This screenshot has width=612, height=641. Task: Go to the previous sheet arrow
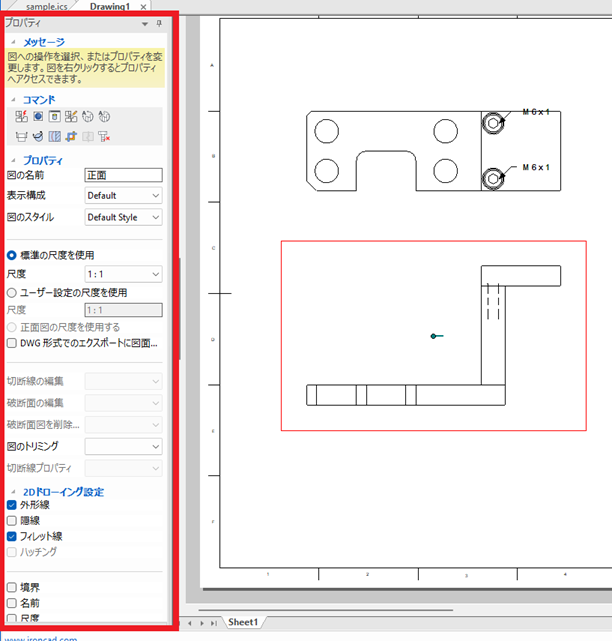[190, 623]
